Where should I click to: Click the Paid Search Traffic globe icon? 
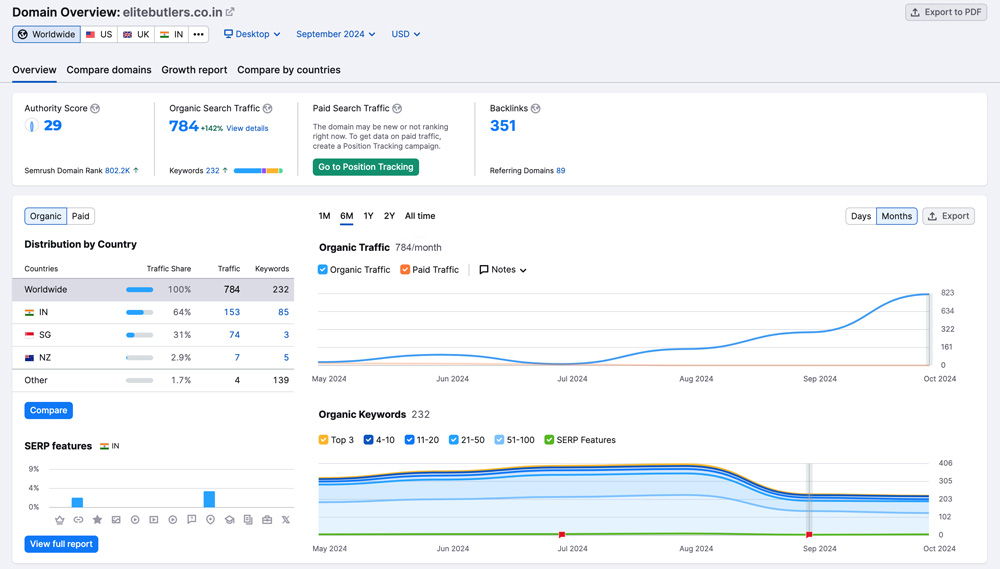pyautogui.click(x=397, y=108)
